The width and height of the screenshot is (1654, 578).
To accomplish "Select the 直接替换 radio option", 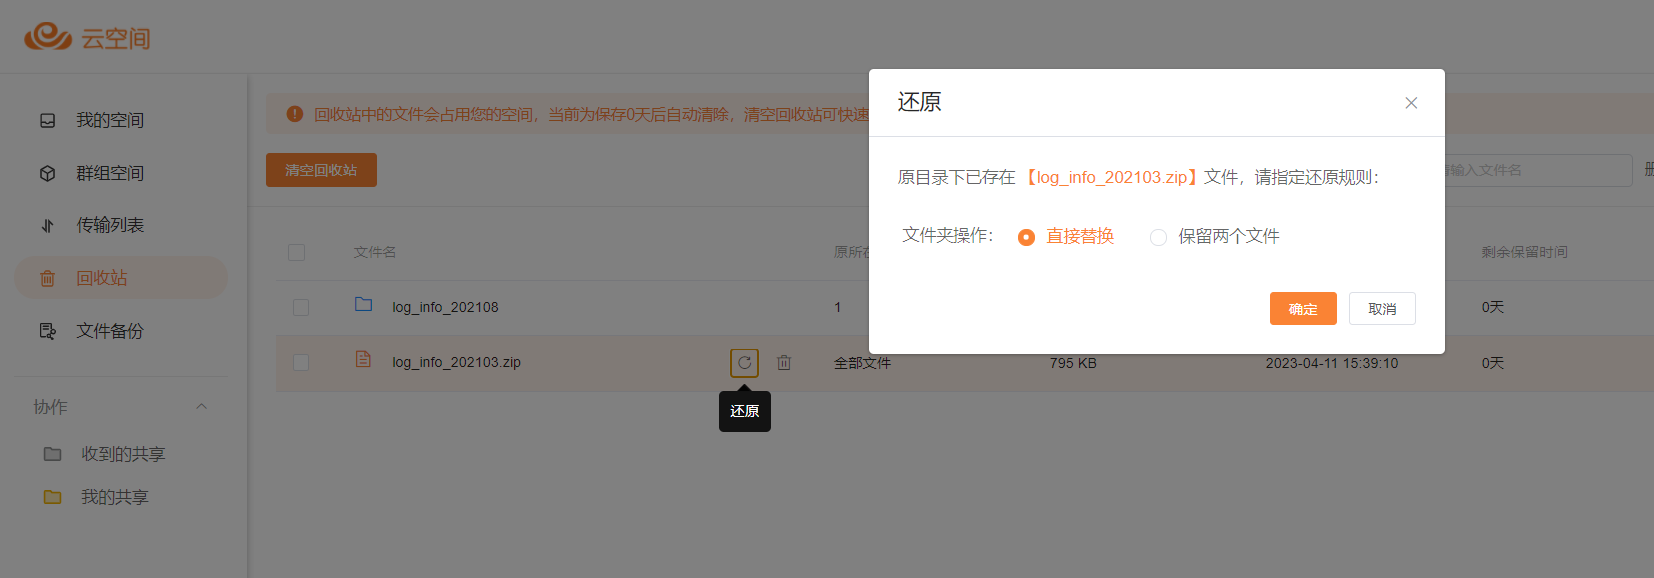I will [x=1026, y=237].
